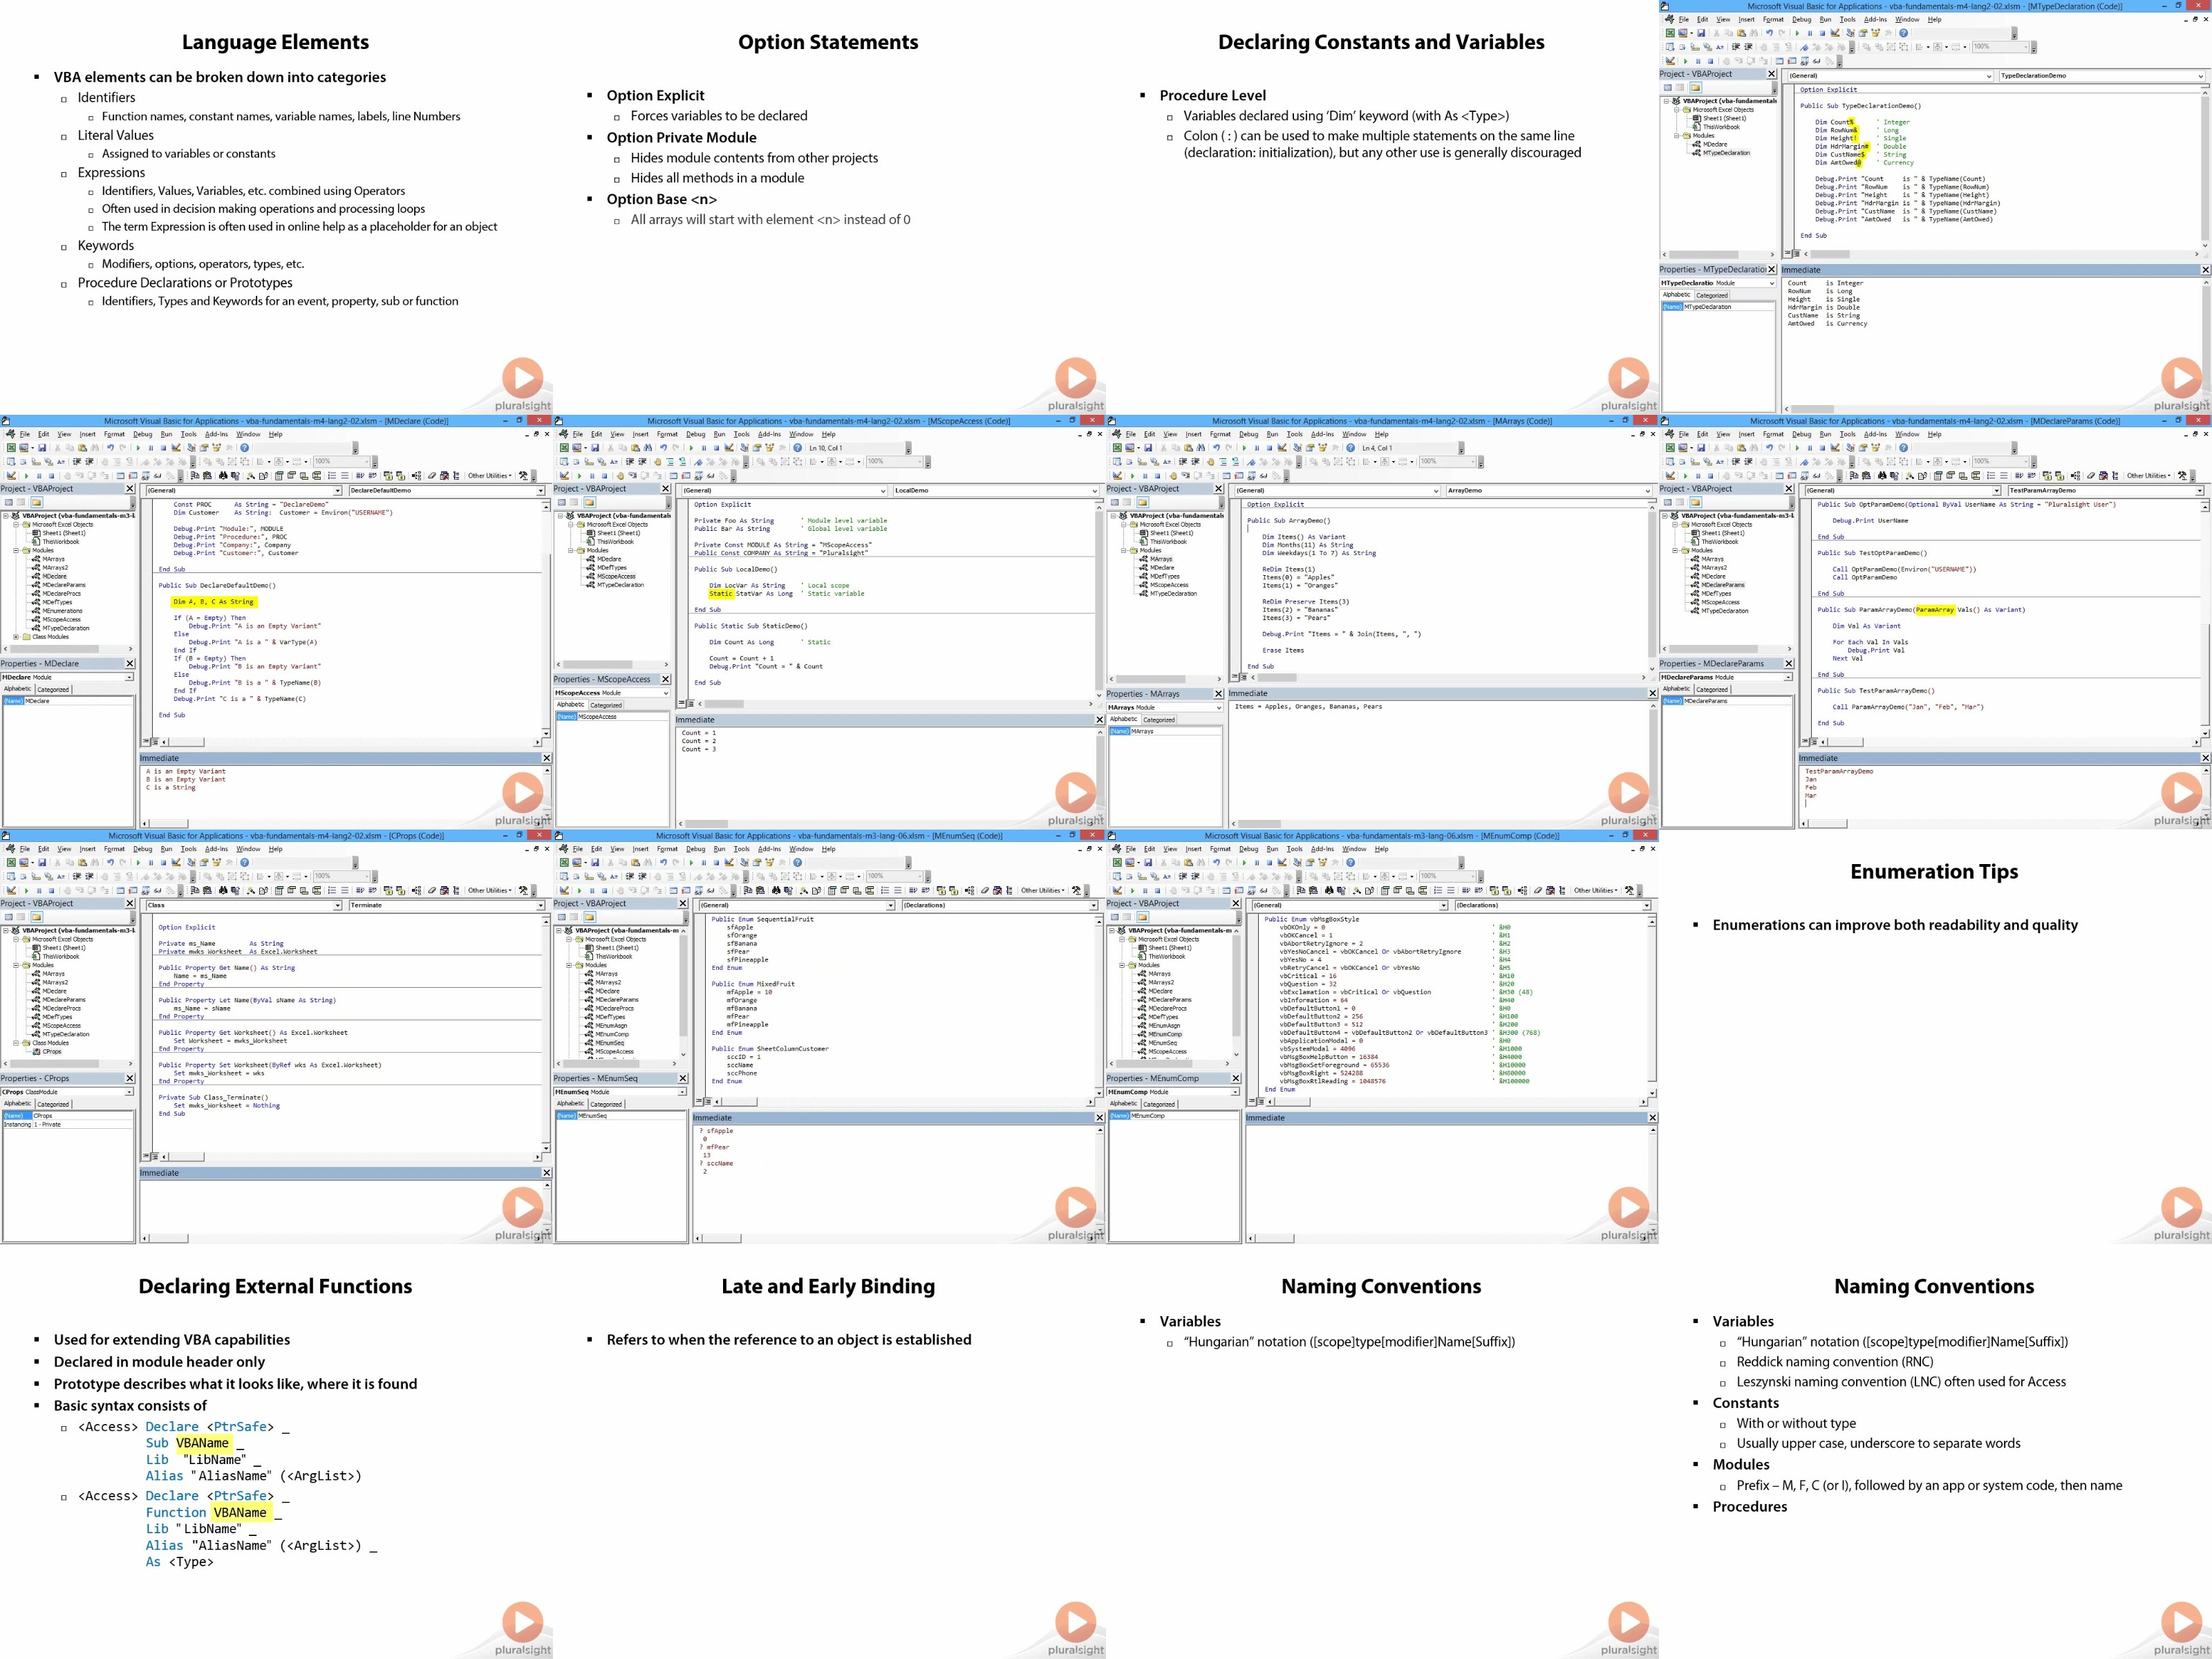Expand Class Modules folder in MDeclare window

pos(16,637)
